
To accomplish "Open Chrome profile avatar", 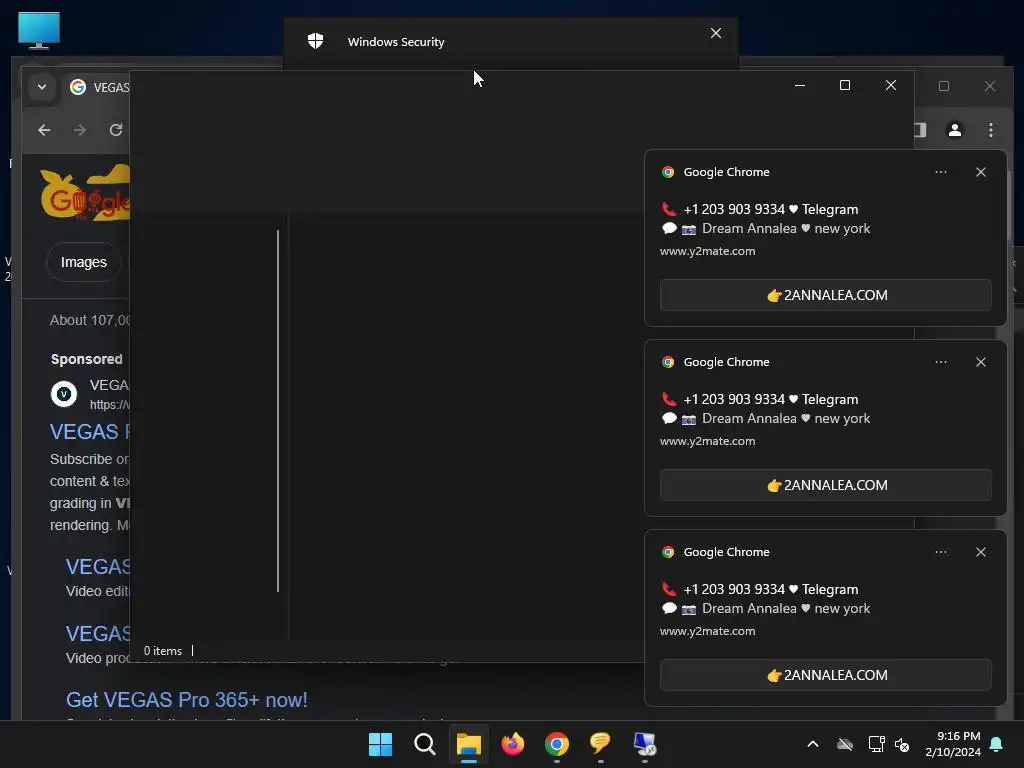I will (x=954, y=130).
